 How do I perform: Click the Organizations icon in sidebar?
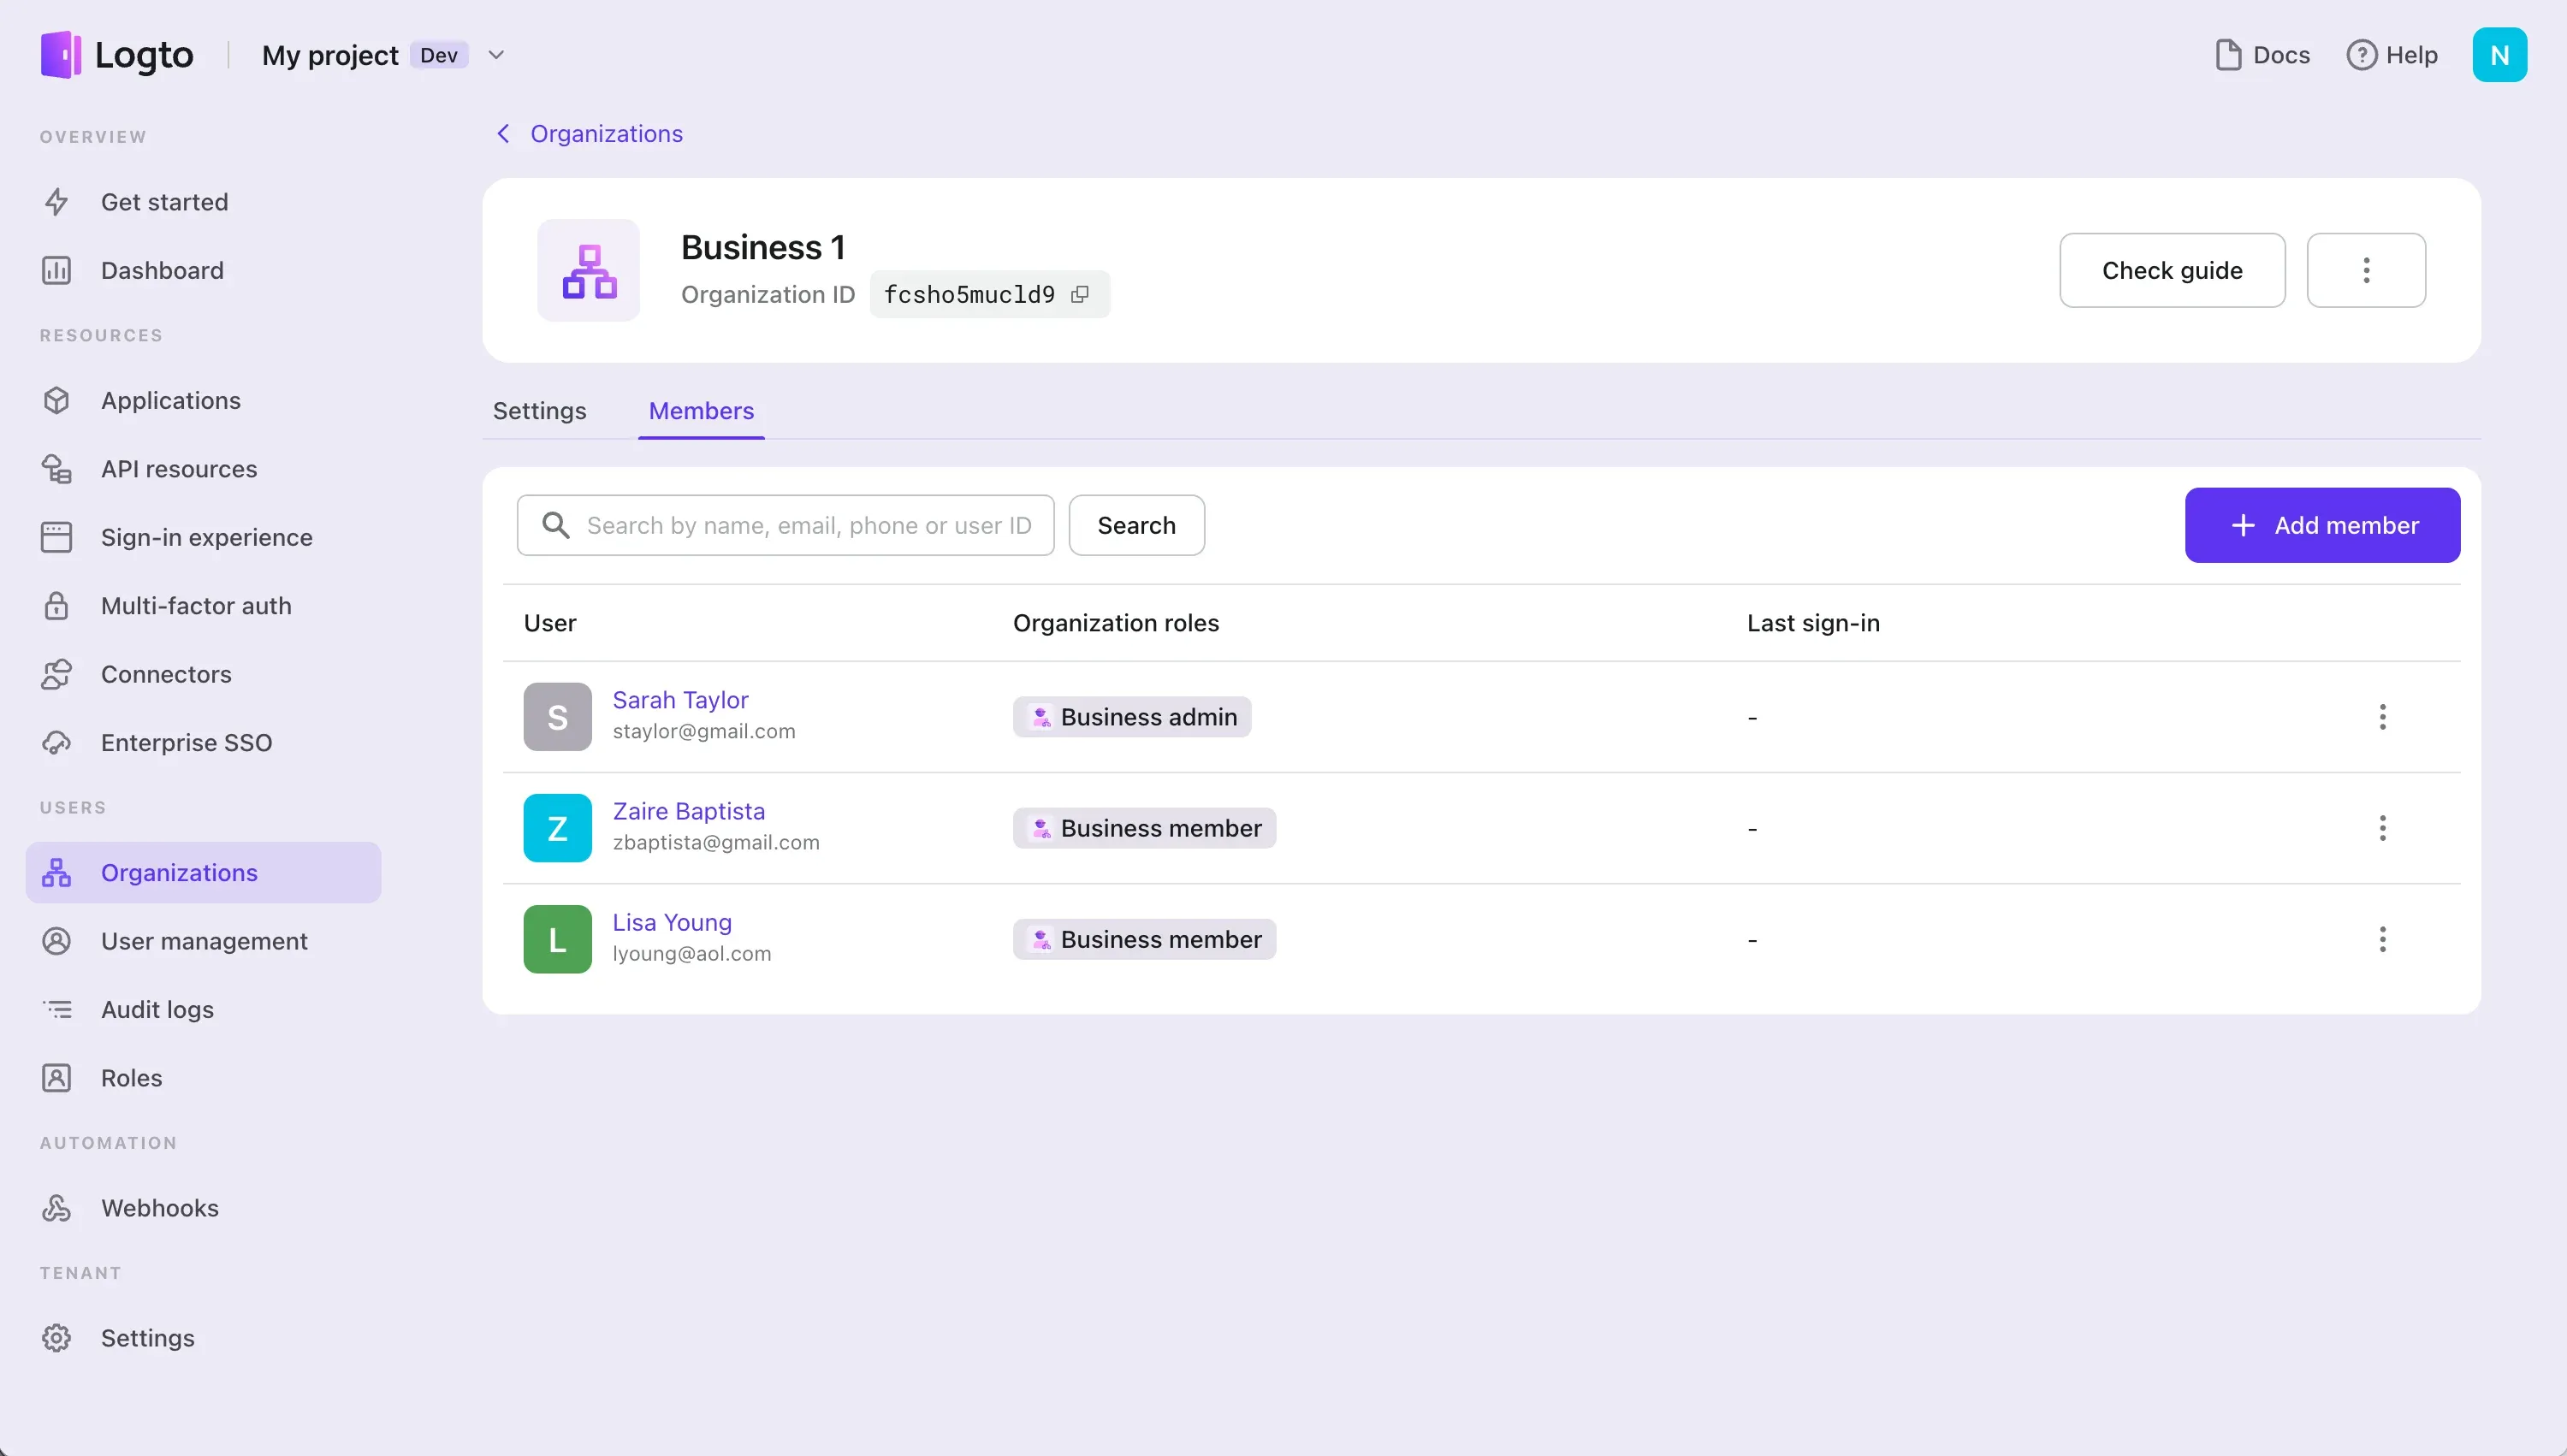tap(60, 871)
